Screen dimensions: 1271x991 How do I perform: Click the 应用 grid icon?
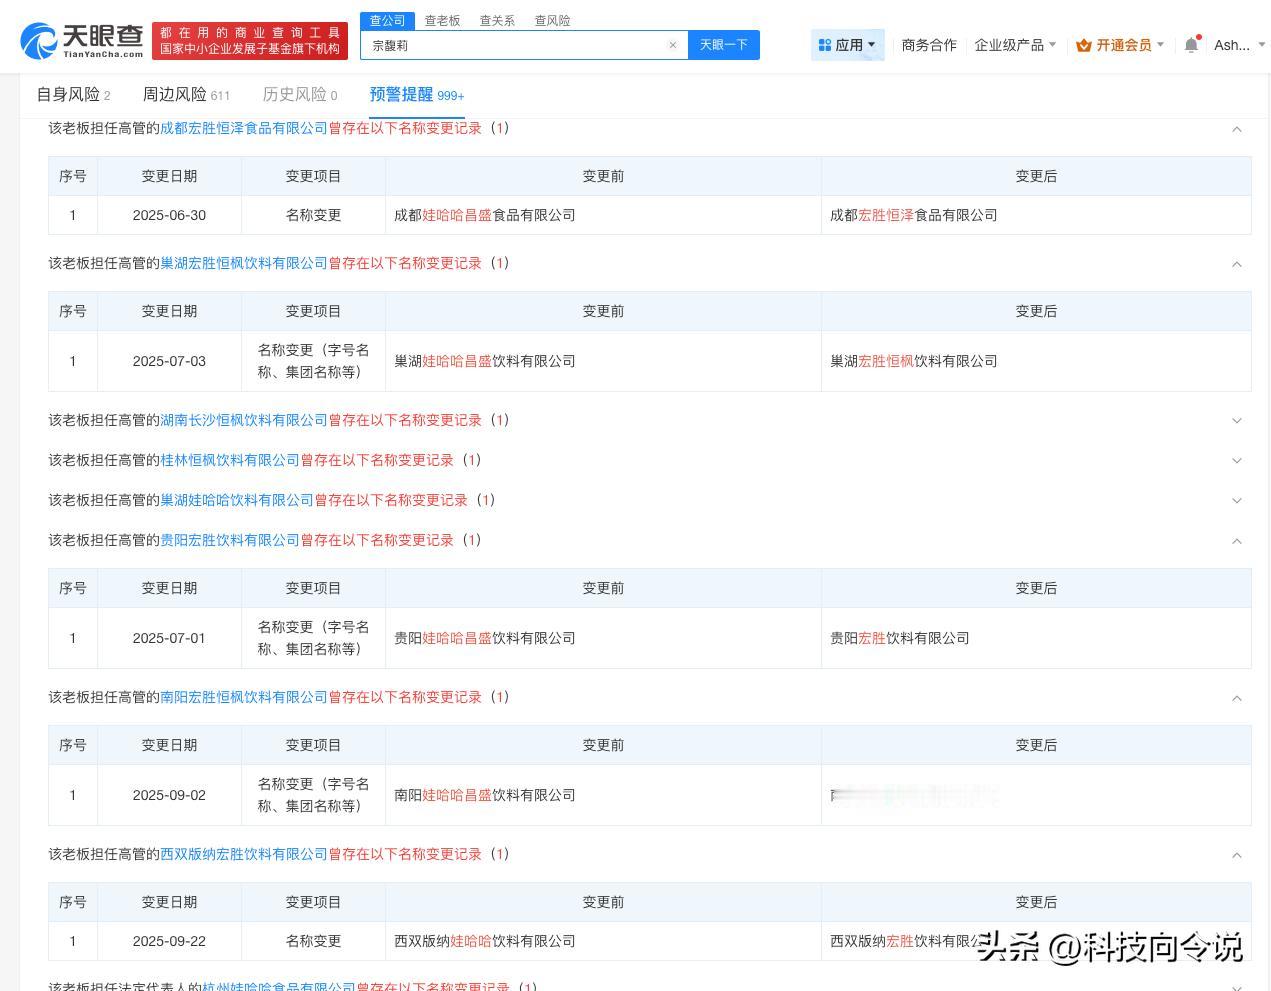point(825,45)
